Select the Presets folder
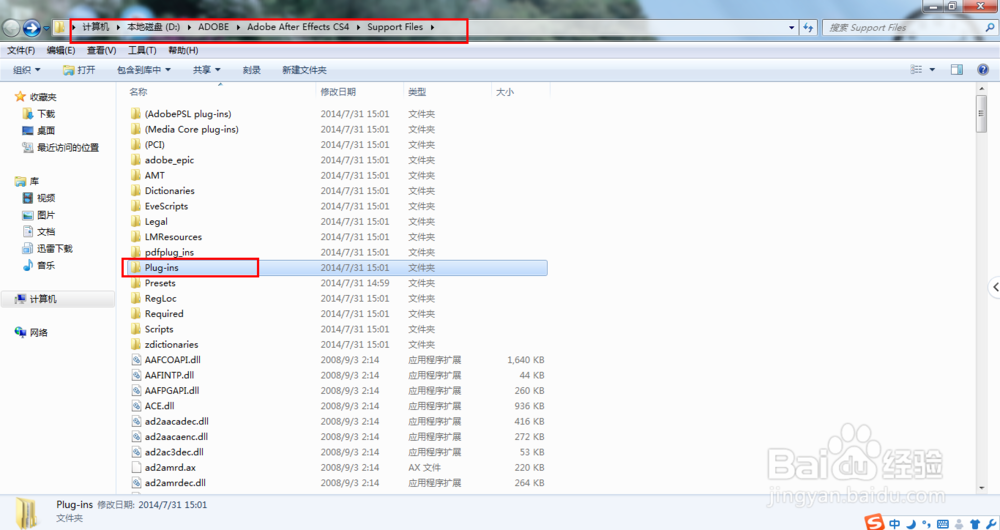 (x=160, y=283)
